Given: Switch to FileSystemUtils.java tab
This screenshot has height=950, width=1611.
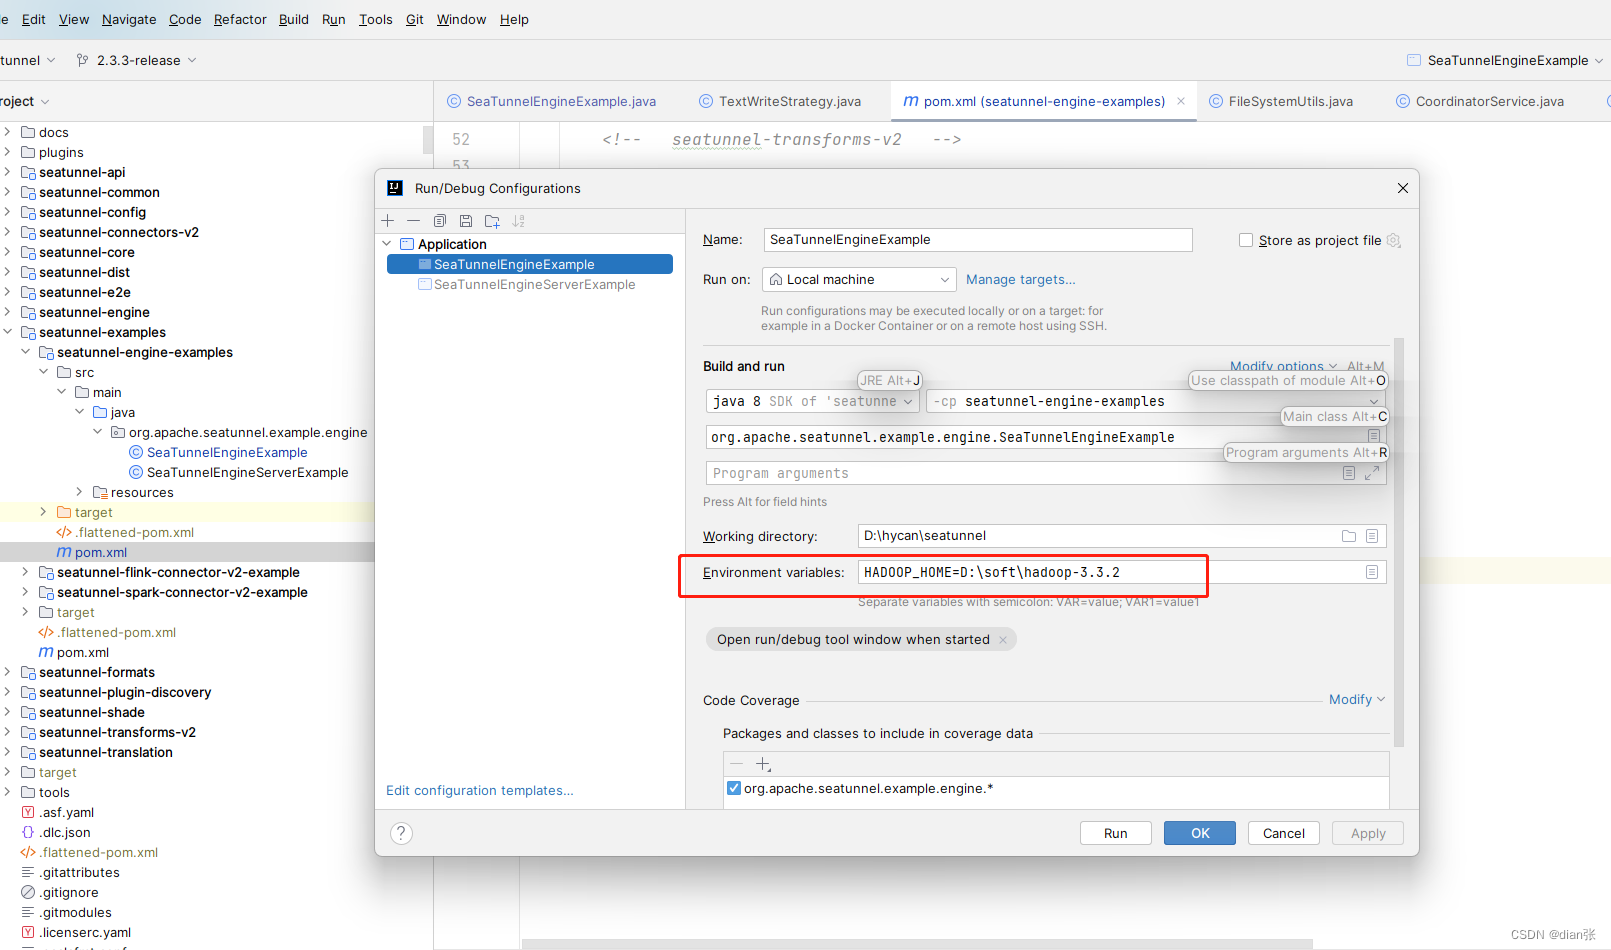Looking at the screenshot, I should 1281,101.
